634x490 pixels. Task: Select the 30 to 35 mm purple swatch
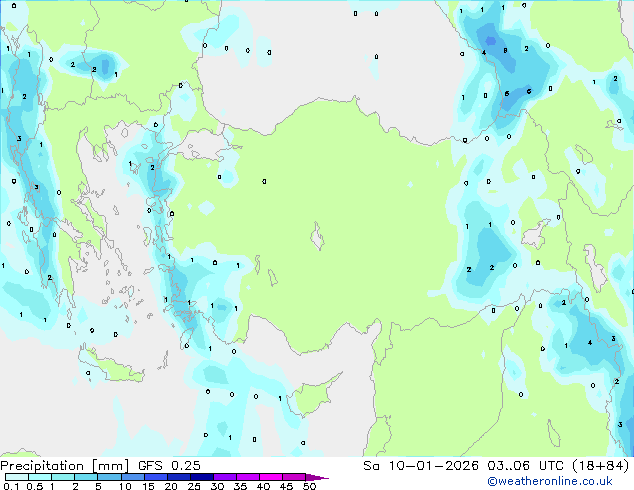click(225, 477)
